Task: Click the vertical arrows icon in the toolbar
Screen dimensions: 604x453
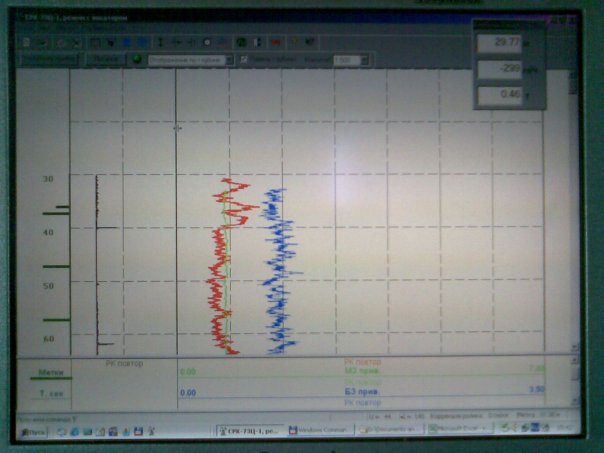Action: tap(160, 43)
